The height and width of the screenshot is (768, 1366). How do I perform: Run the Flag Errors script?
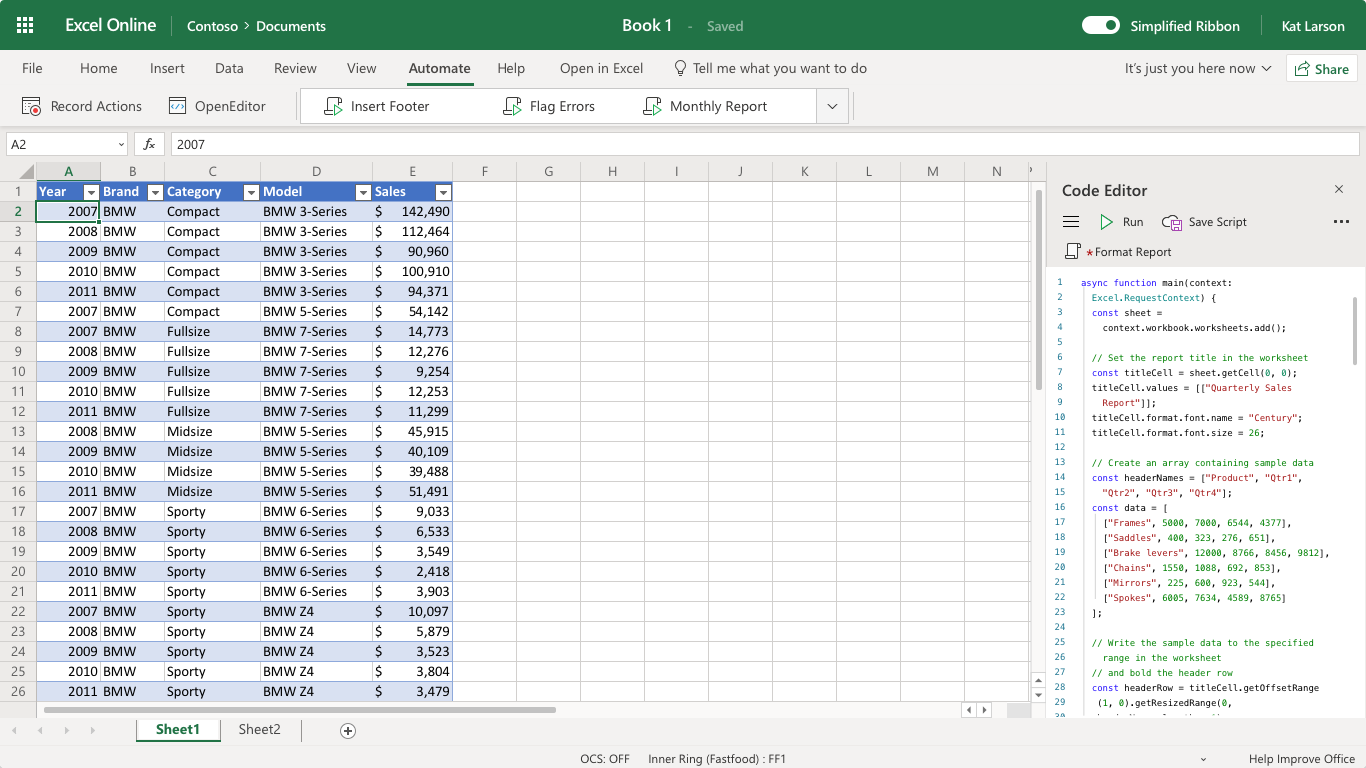(x=549, y=106)
